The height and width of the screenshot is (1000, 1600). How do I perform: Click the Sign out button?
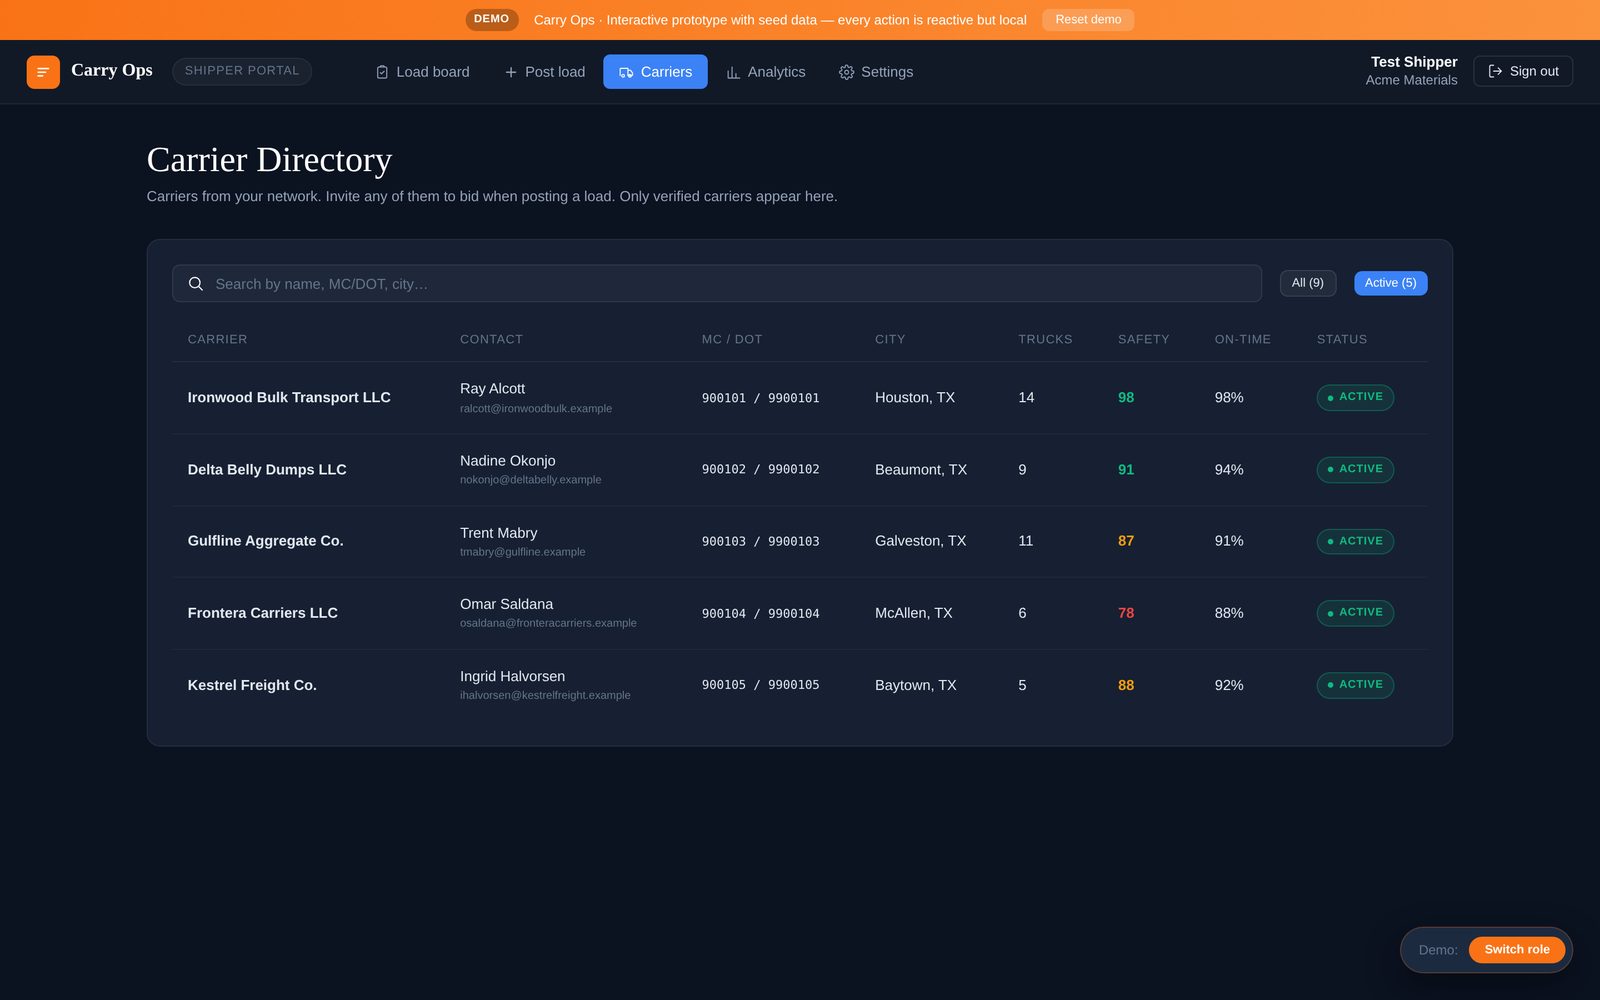[1523, 71]
